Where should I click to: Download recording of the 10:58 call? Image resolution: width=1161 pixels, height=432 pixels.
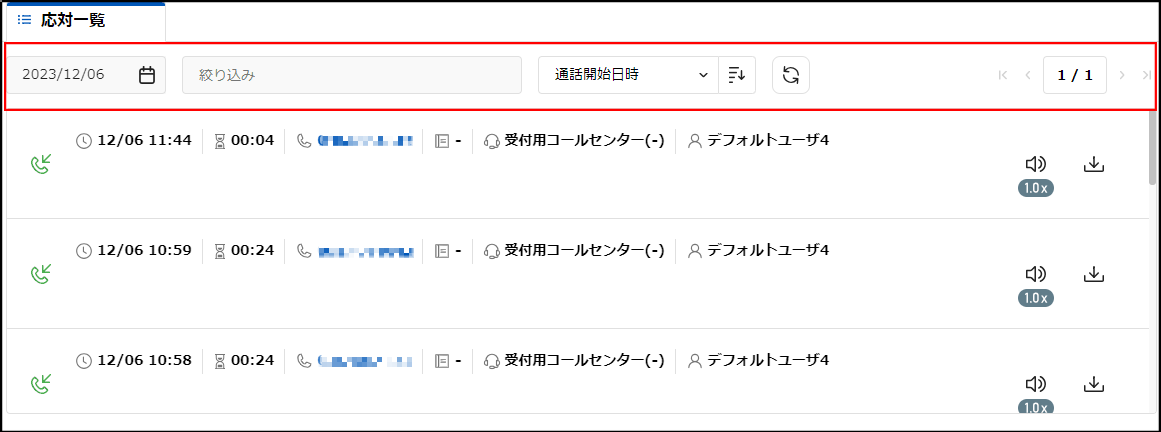[x=1094, y=384]
